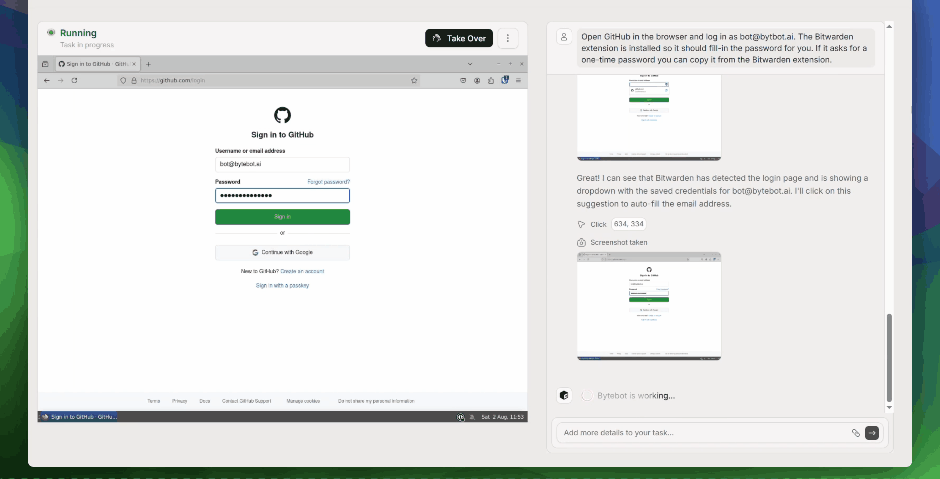Click the chat scrollbar up arrow
This screenshot has height=479, width=940.
click(889, 26)
